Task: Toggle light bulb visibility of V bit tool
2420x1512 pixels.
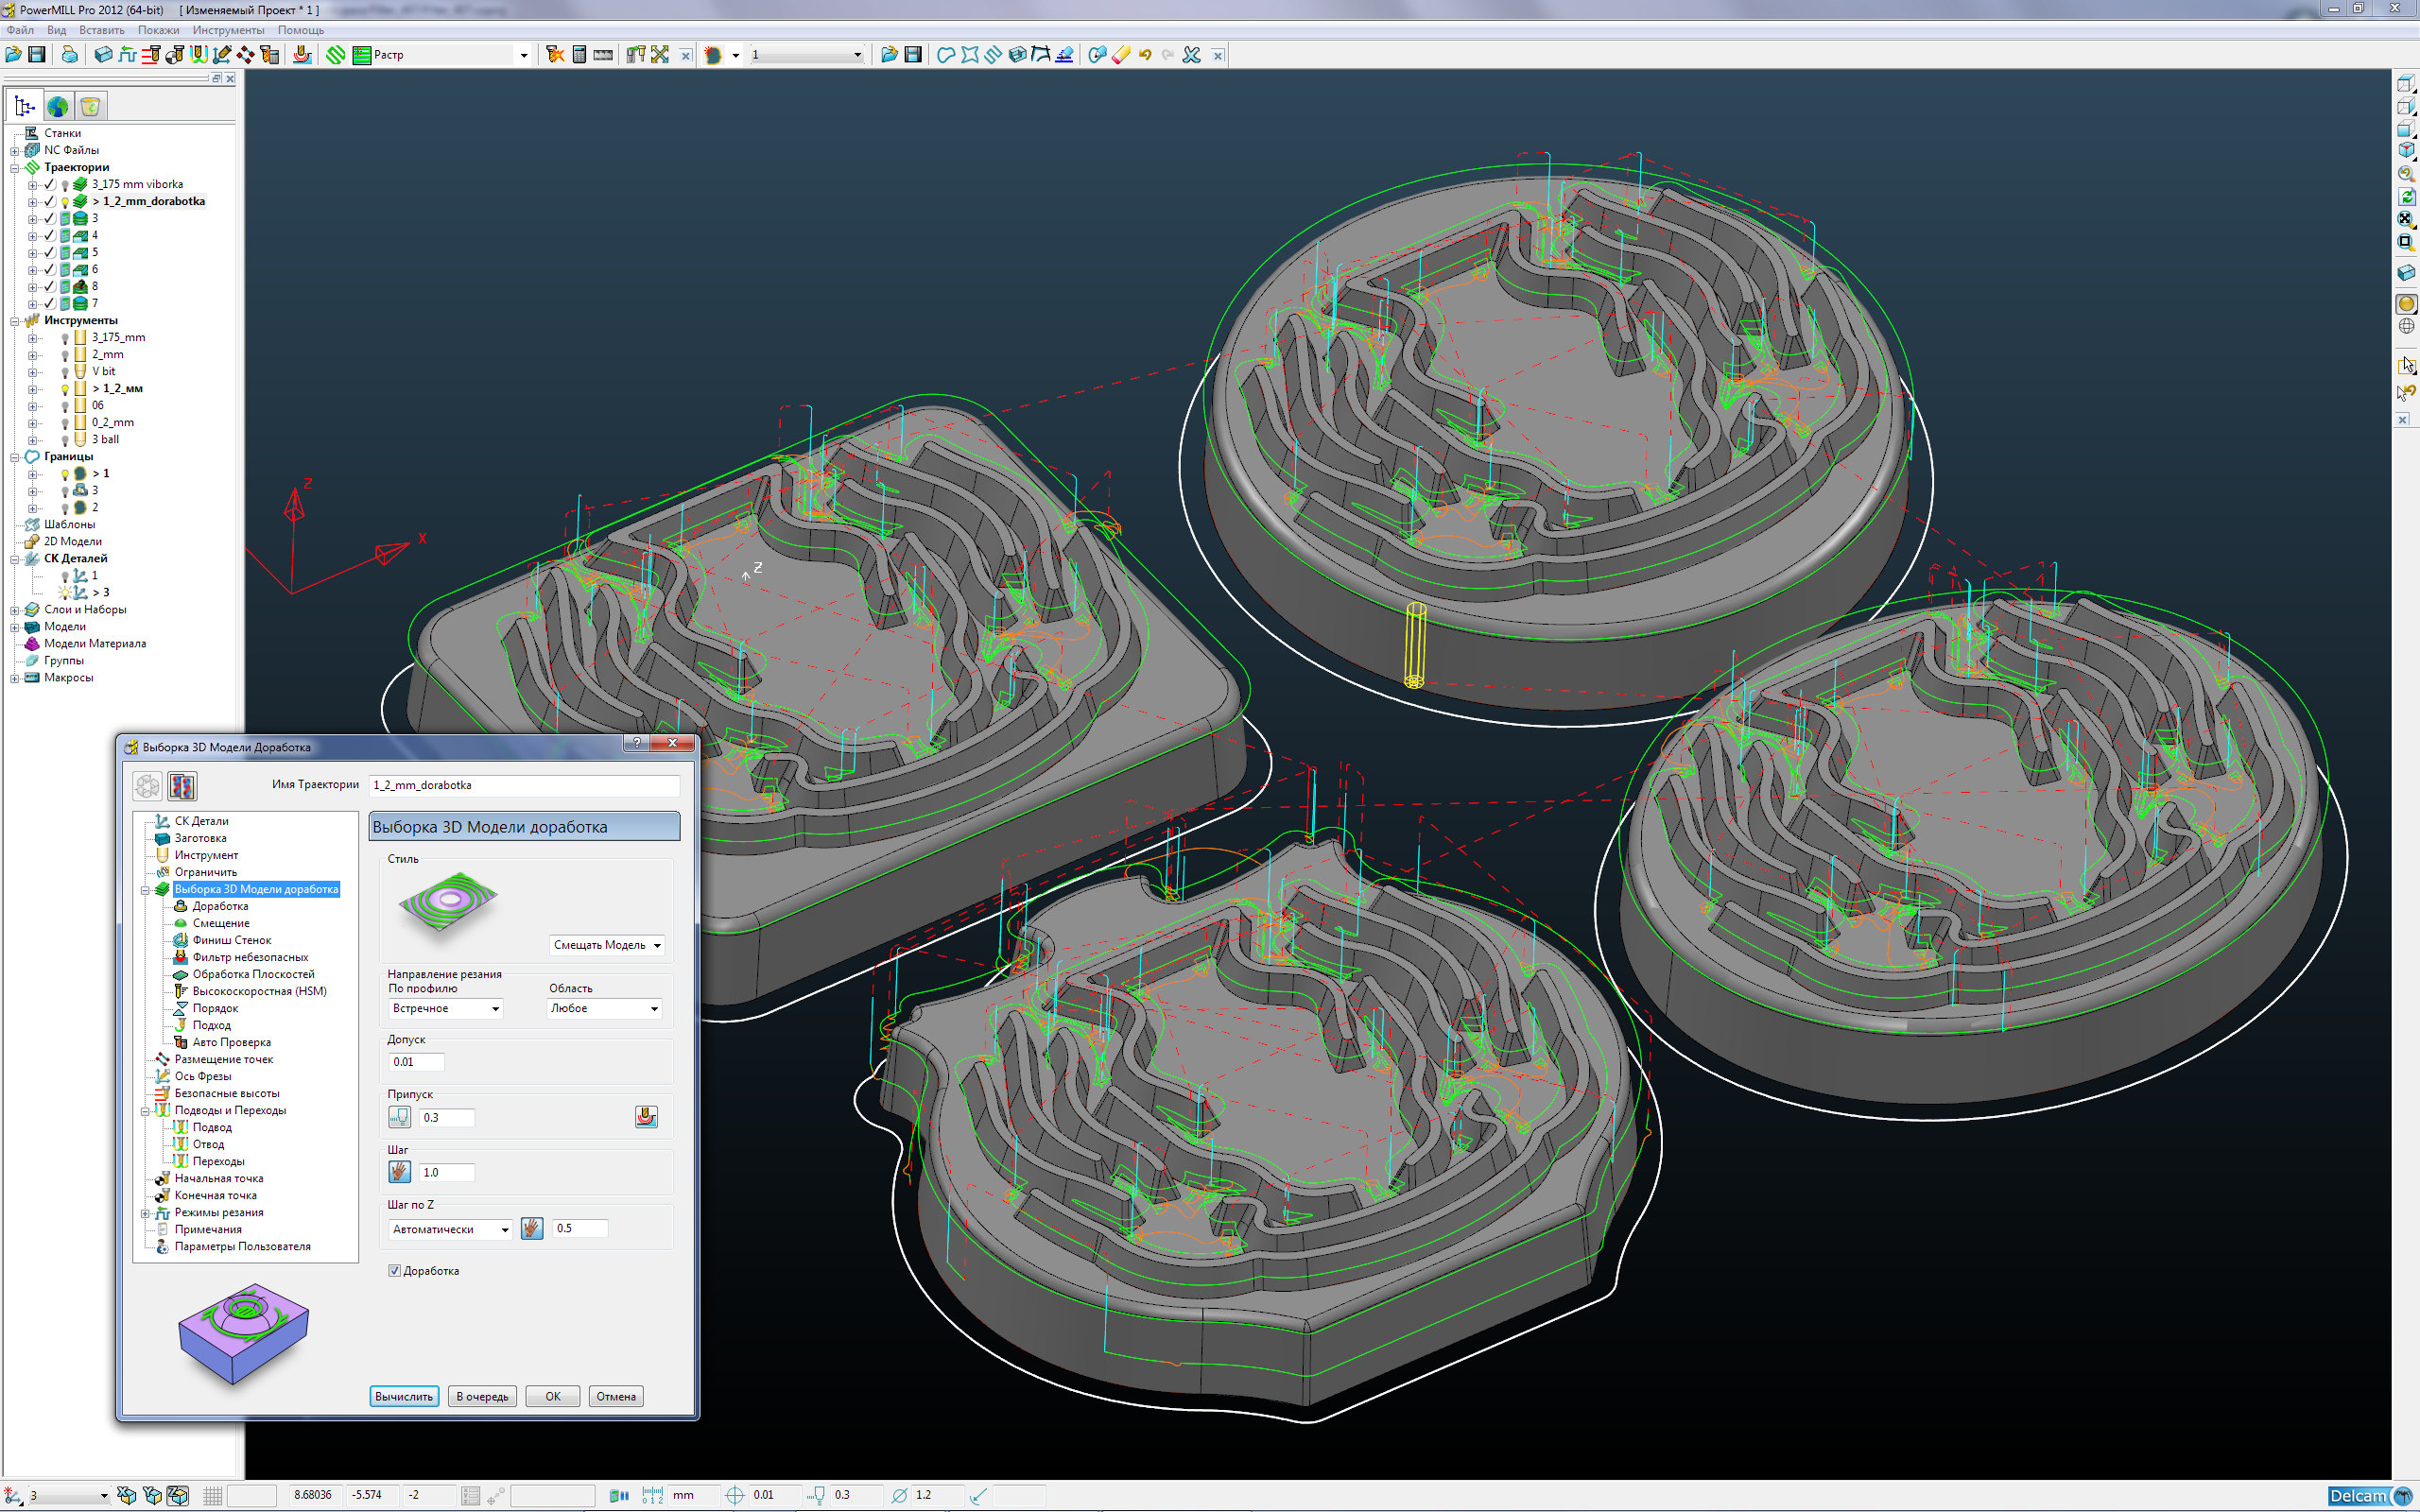Action: point(66,372)
